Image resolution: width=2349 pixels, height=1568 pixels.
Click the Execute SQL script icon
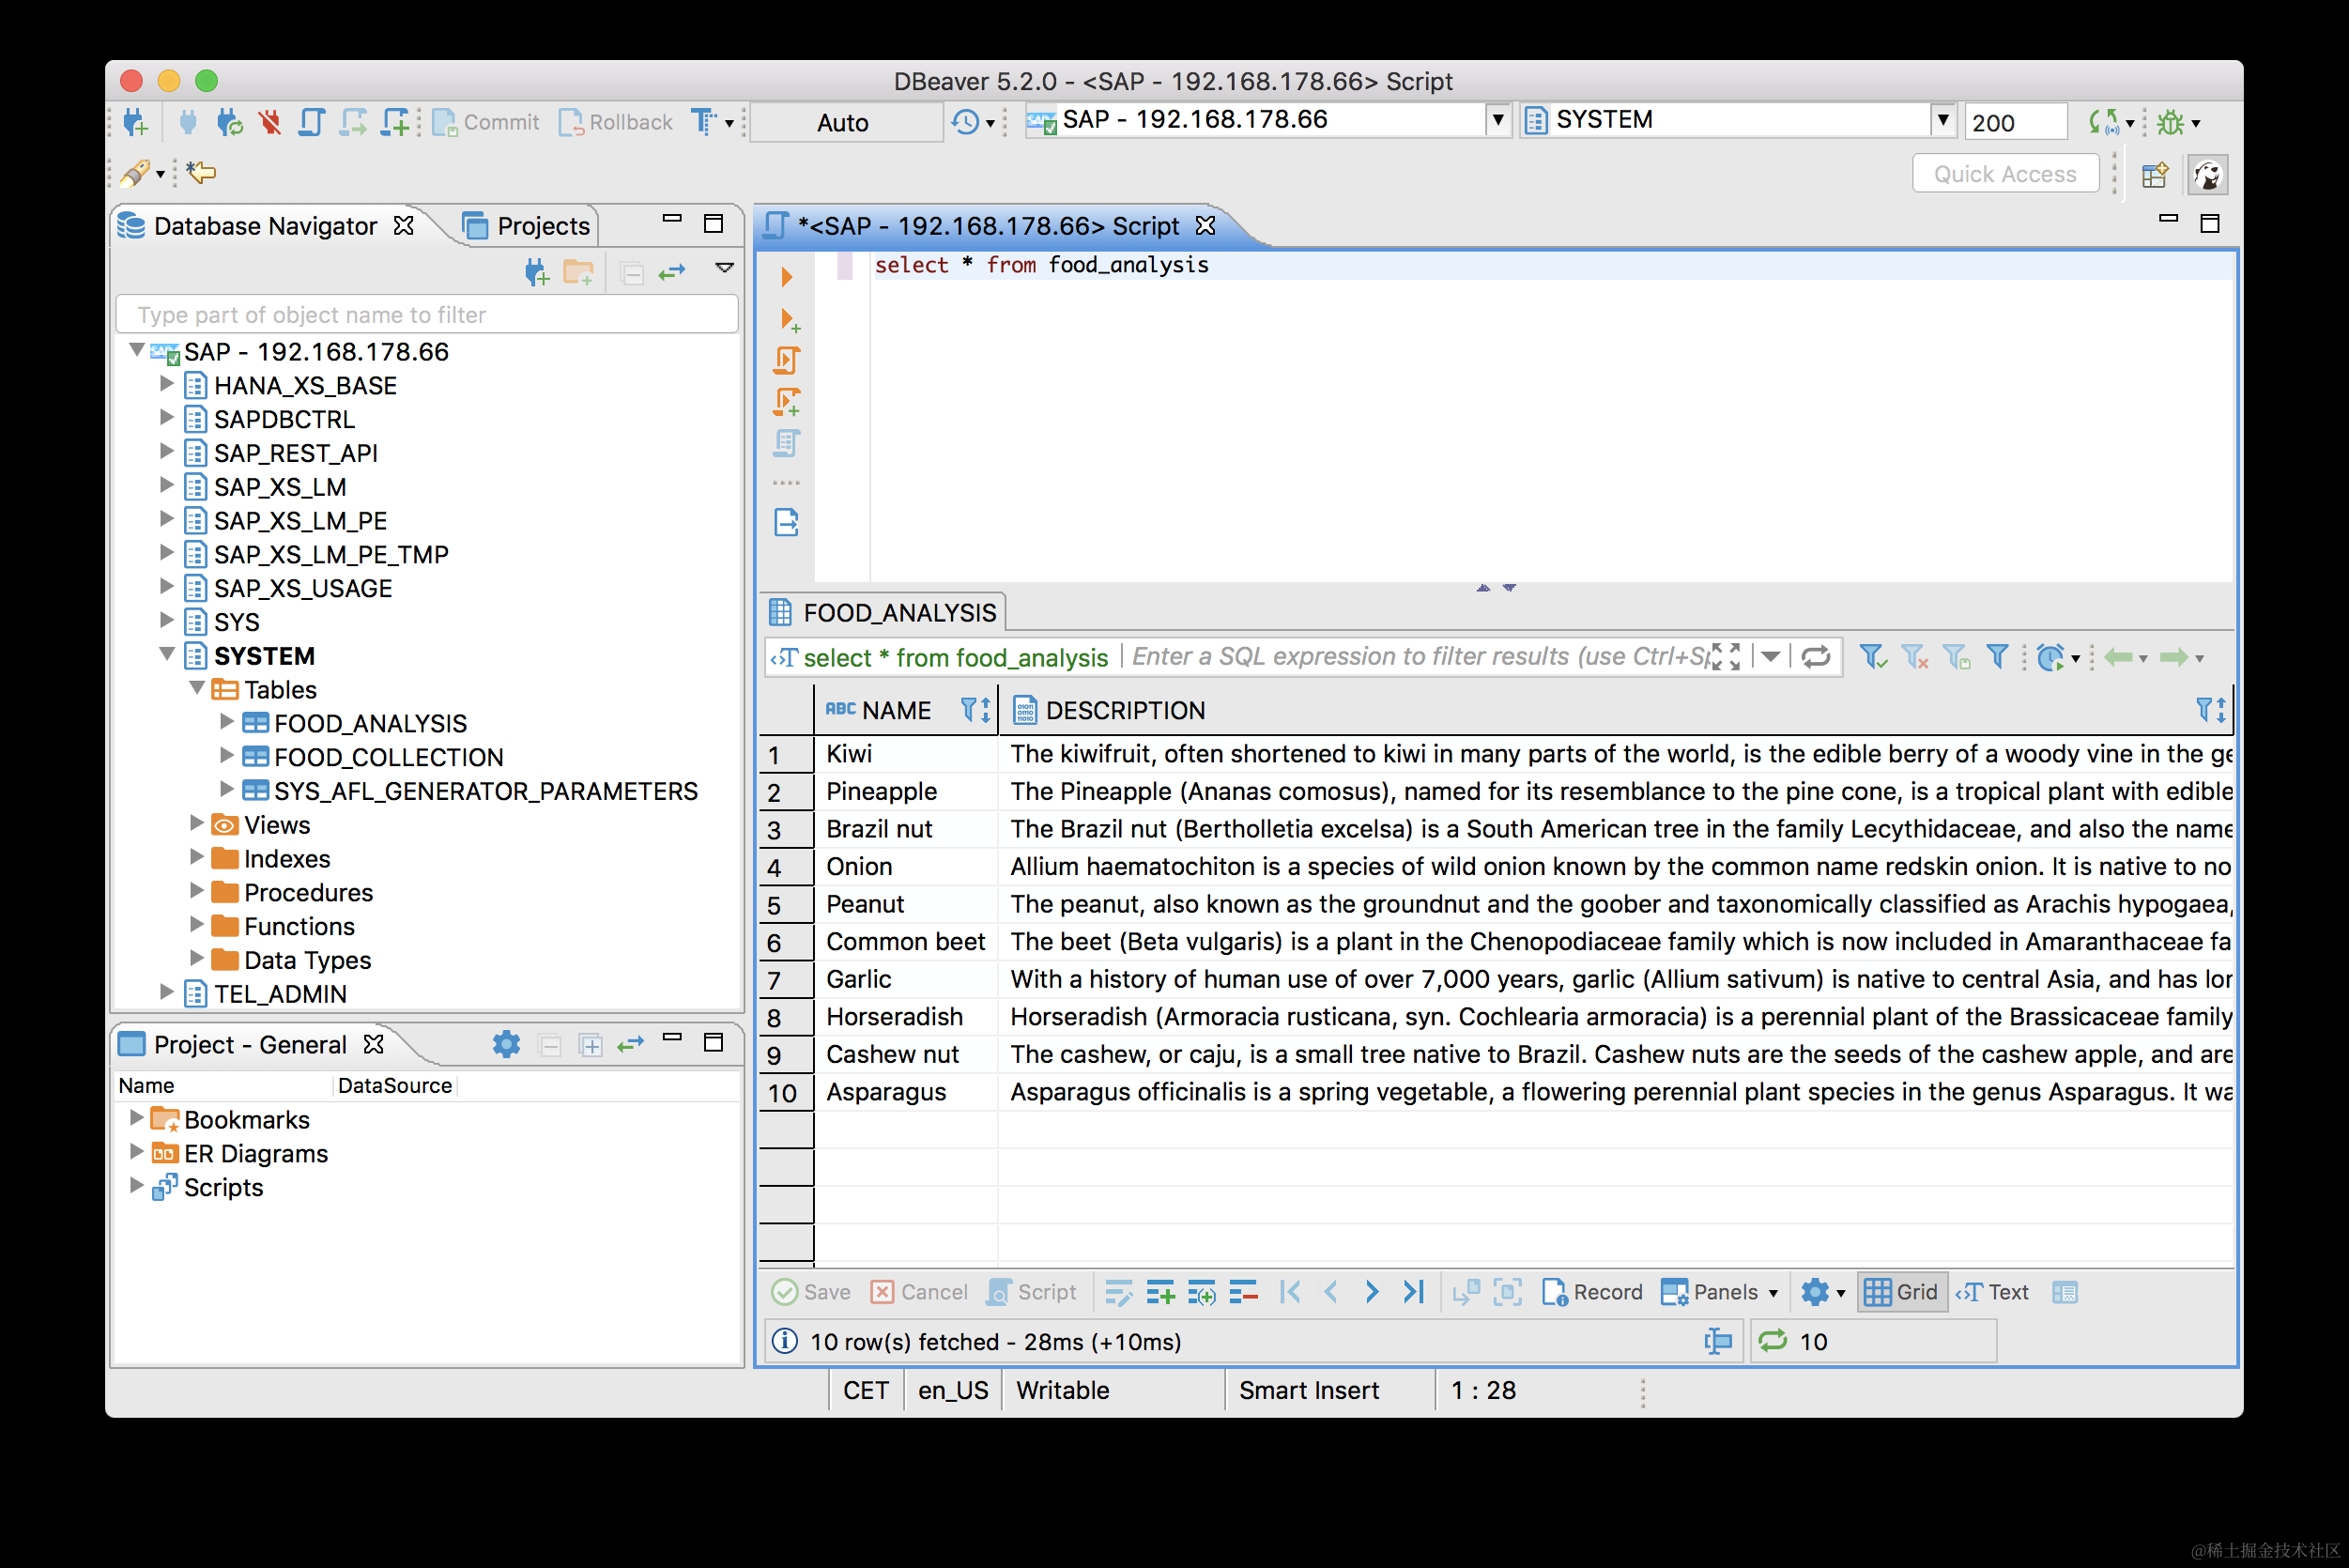point(786,360)
